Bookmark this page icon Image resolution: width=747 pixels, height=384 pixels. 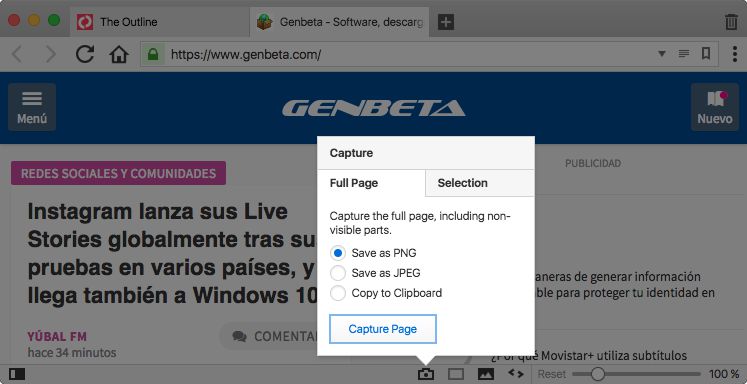pyautogui.click(x=706, y=54)
